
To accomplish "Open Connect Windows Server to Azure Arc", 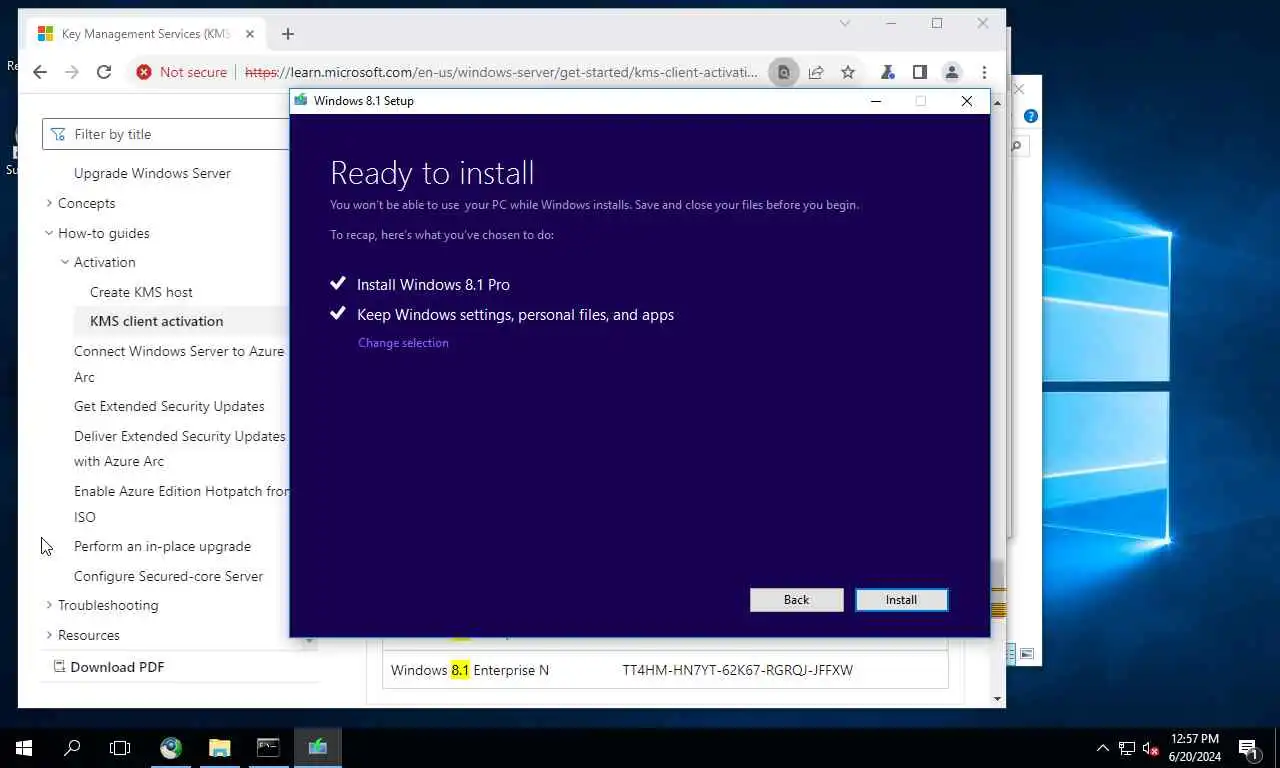I will (179, 364).
